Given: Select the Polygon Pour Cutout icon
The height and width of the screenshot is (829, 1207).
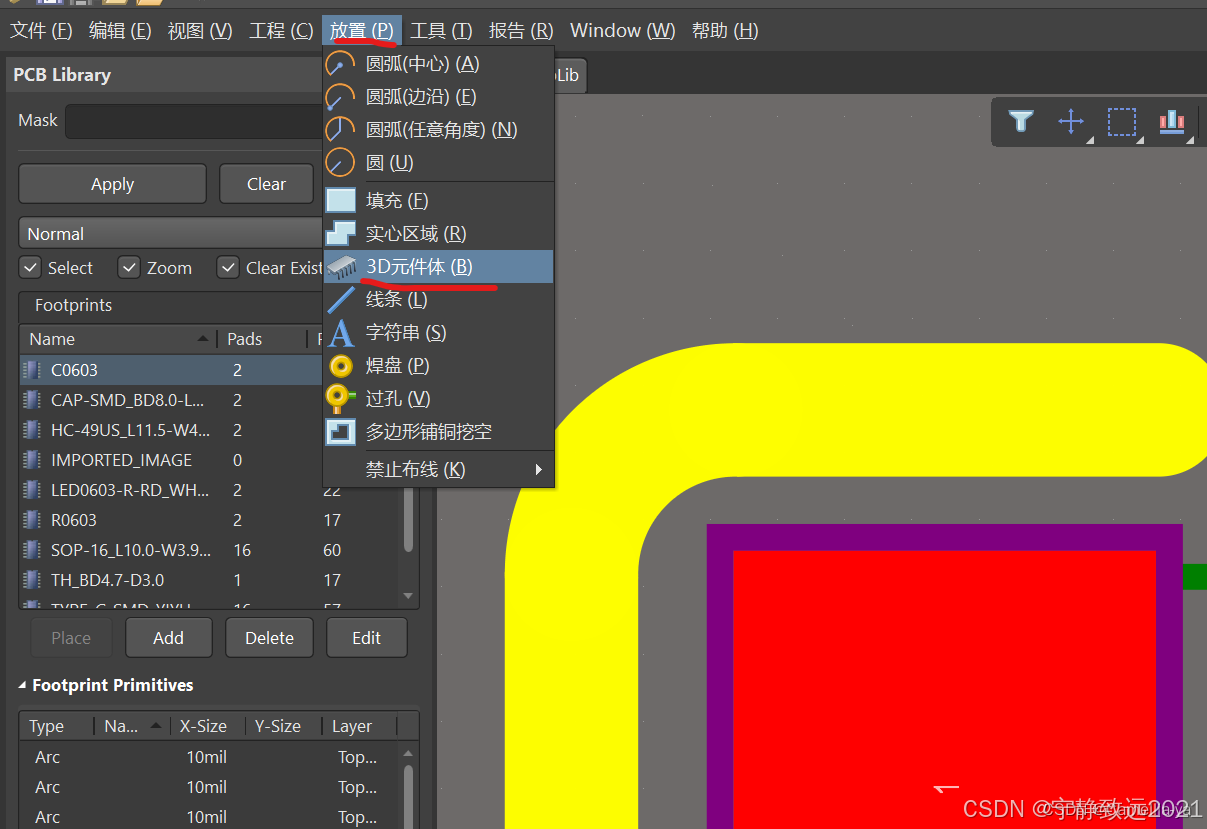Looking at the screenshot, I should click(x=341, y=432).
